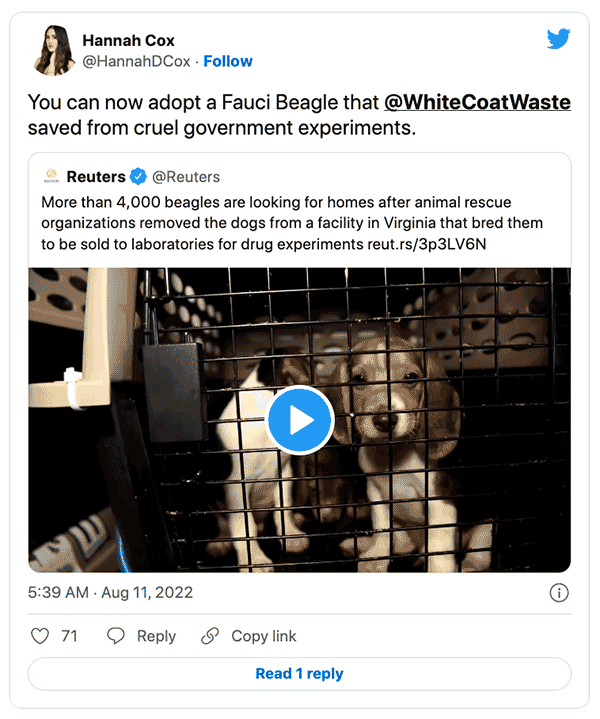Click the Twitter bird logo
Screen dimensions: 600x719
tap(558, 40)
